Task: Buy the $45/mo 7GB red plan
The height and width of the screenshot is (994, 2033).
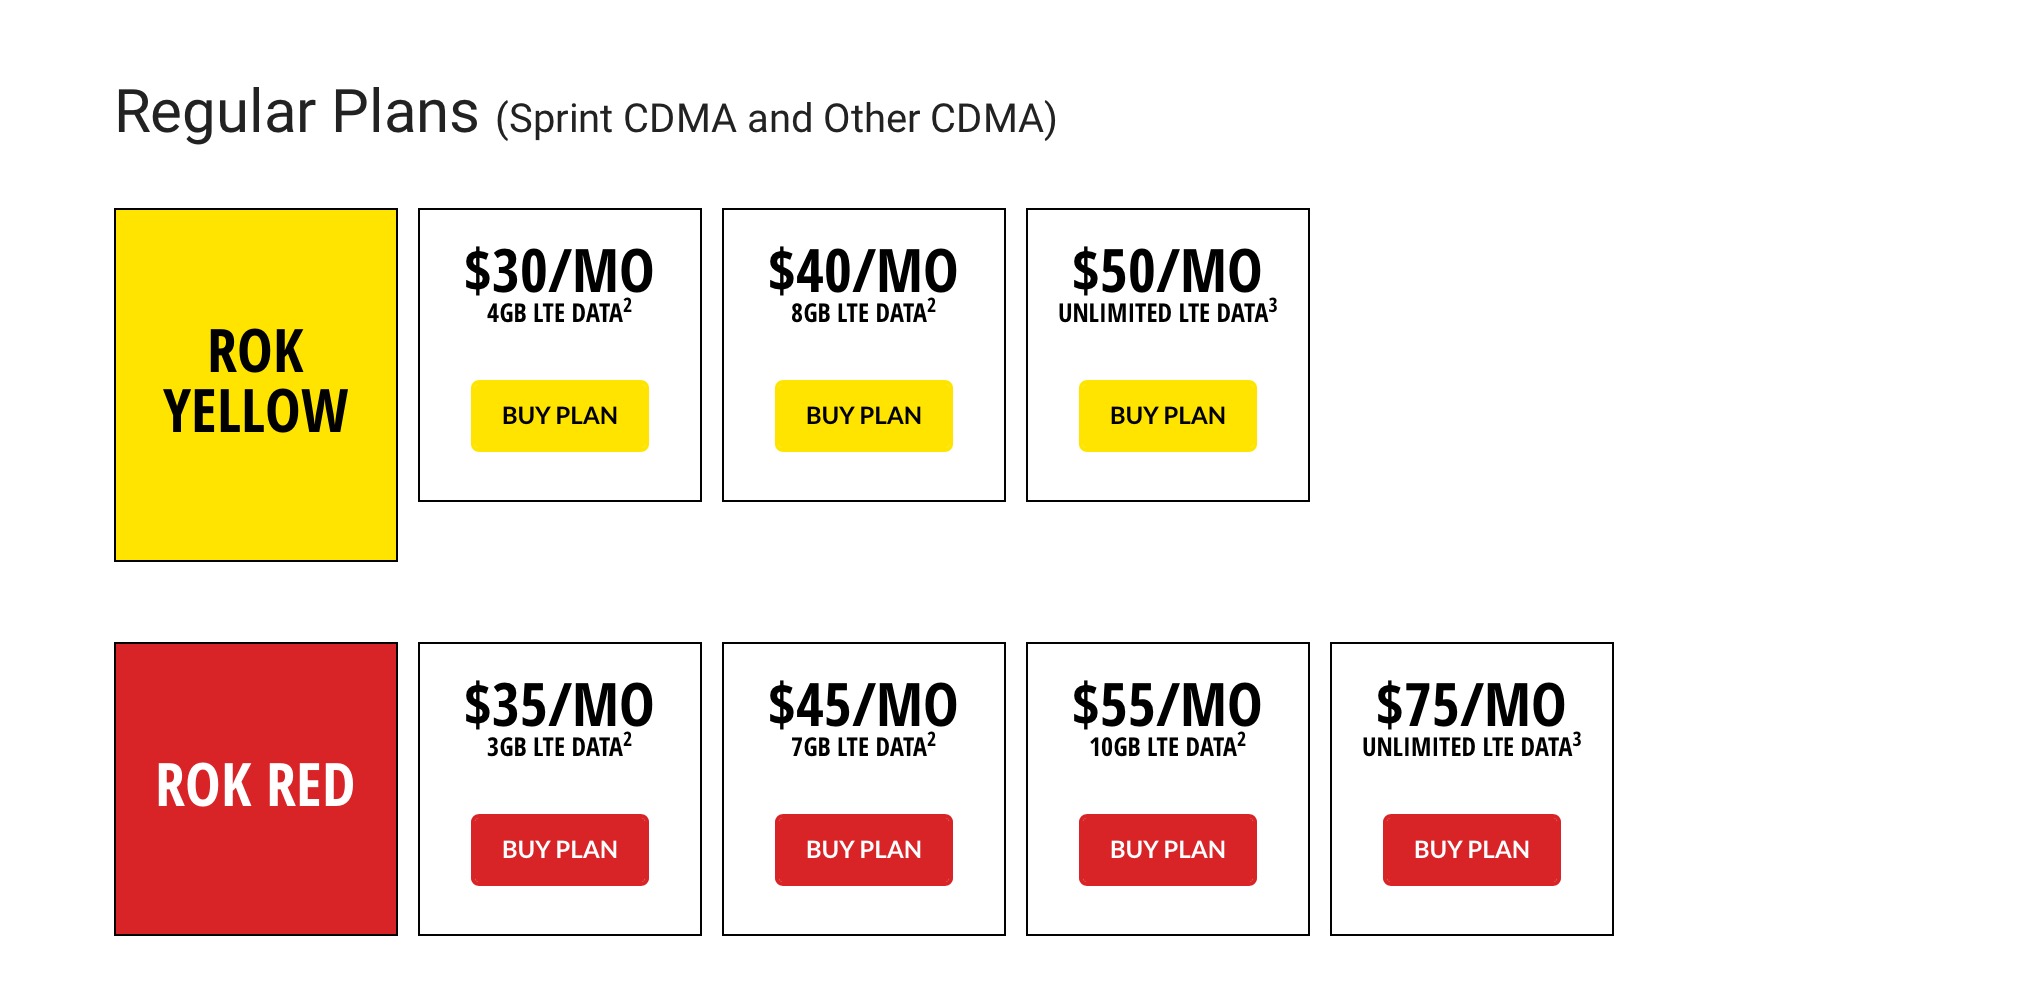Action: tap(863, 850)
